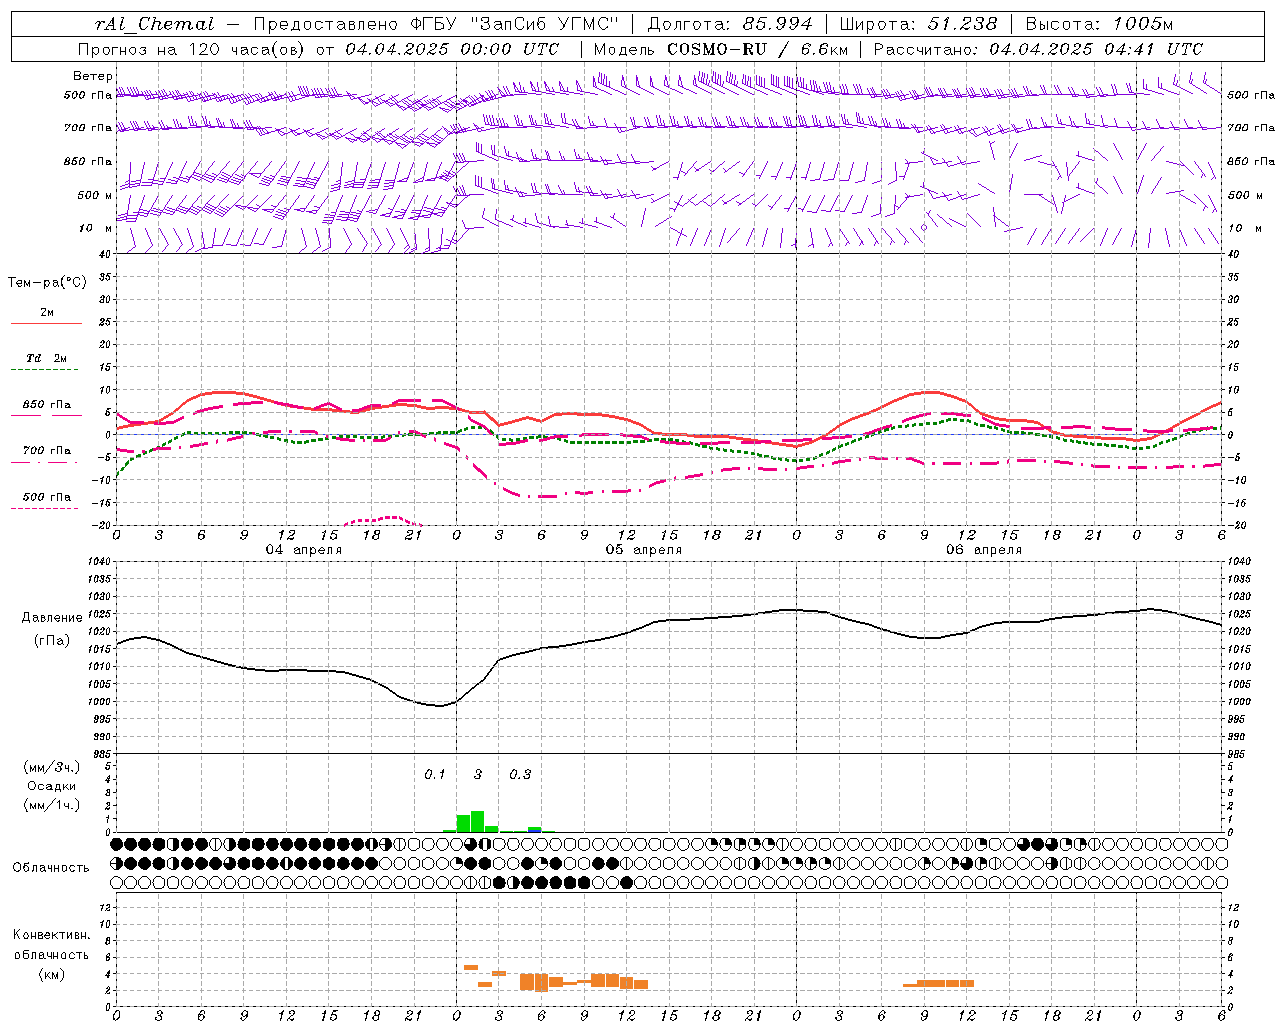Click the 1040 tick on the left pressure axis
1280x1024 pixels.
pyautogui.click(x=100, y=562)
